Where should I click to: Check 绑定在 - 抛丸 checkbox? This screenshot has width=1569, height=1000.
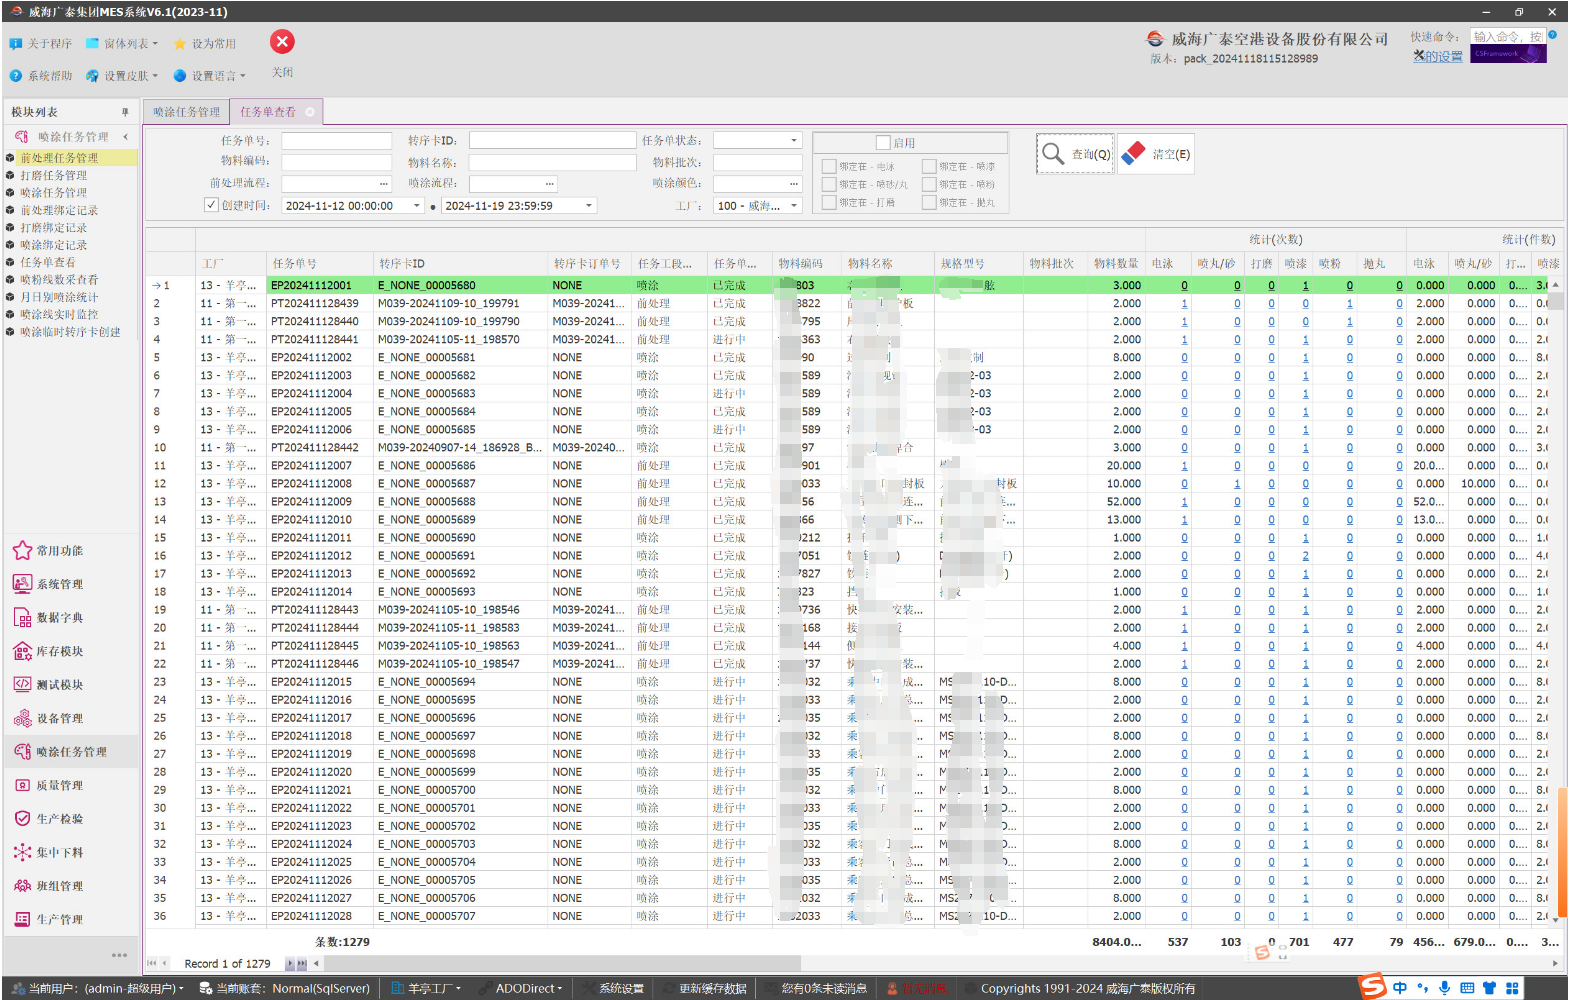click(929, 203)
